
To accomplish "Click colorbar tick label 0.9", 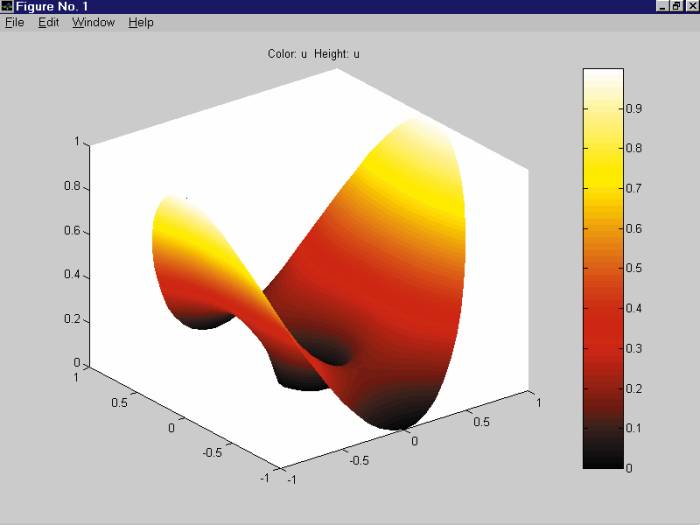I will coord(634,108).
